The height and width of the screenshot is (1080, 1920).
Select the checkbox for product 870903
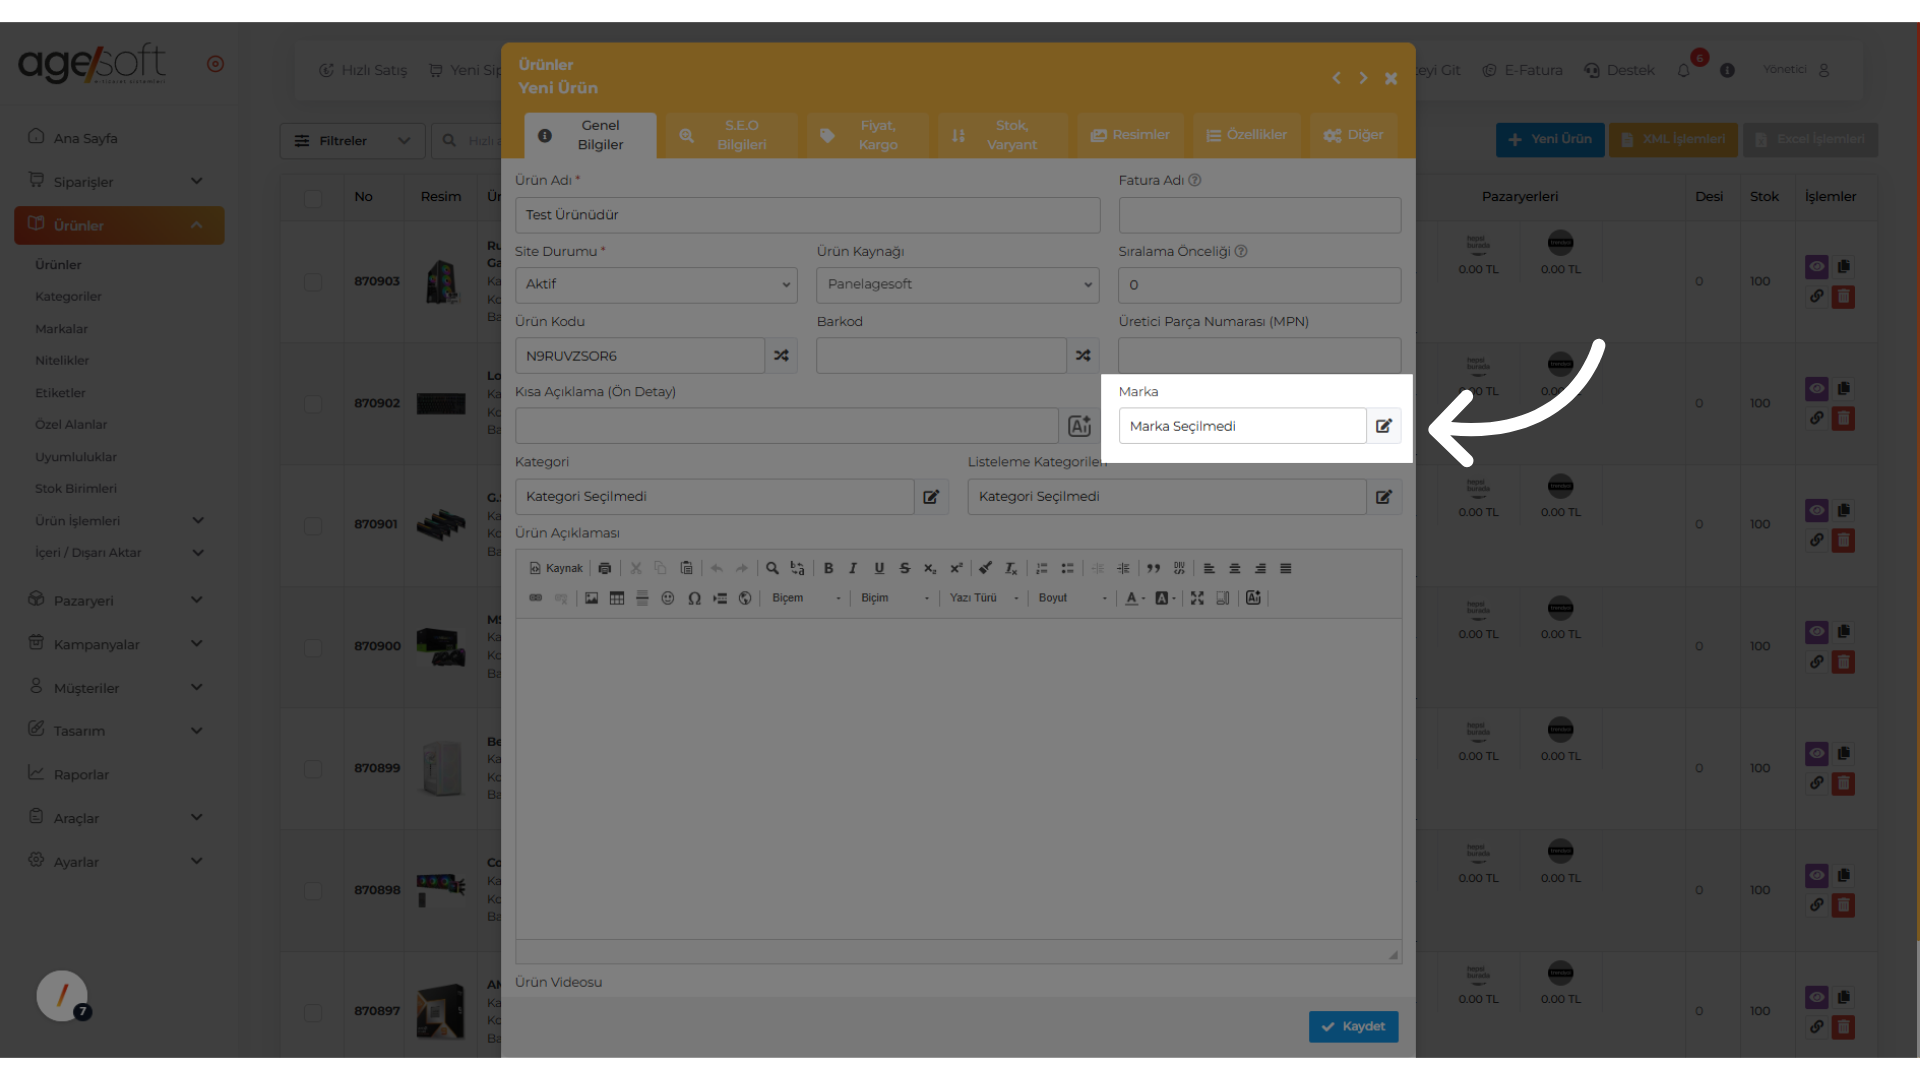[313, 282]
